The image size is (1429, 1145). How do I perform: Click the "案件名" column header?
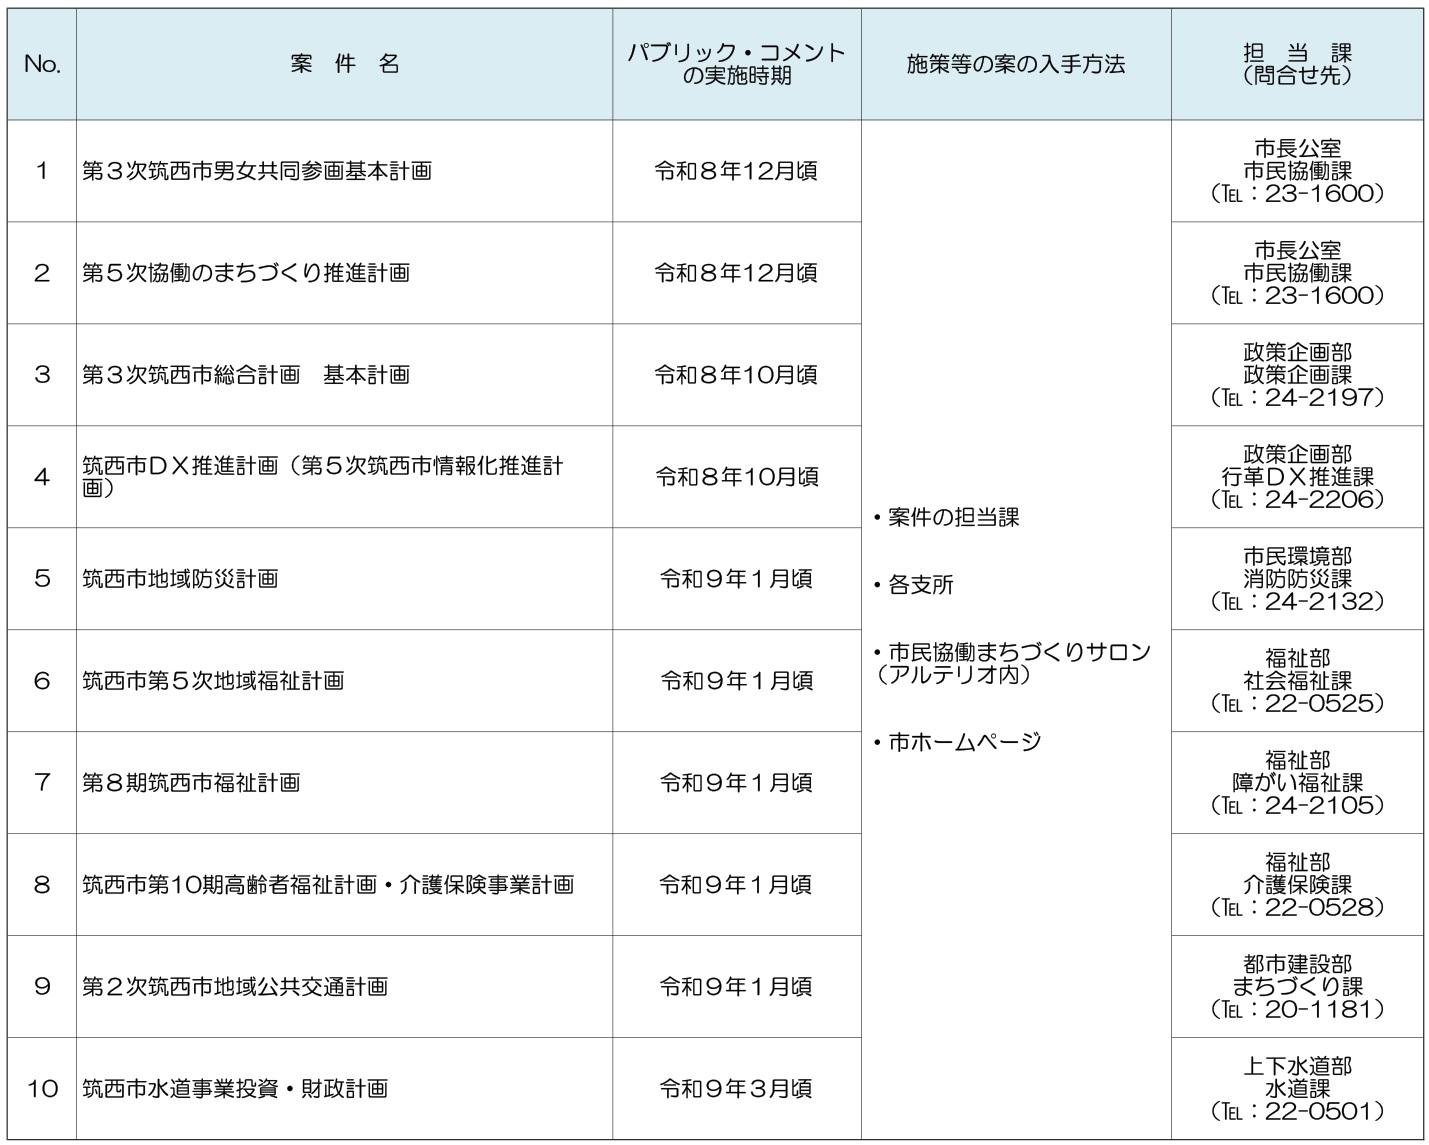pyautogui.click(x=344, y=64)
